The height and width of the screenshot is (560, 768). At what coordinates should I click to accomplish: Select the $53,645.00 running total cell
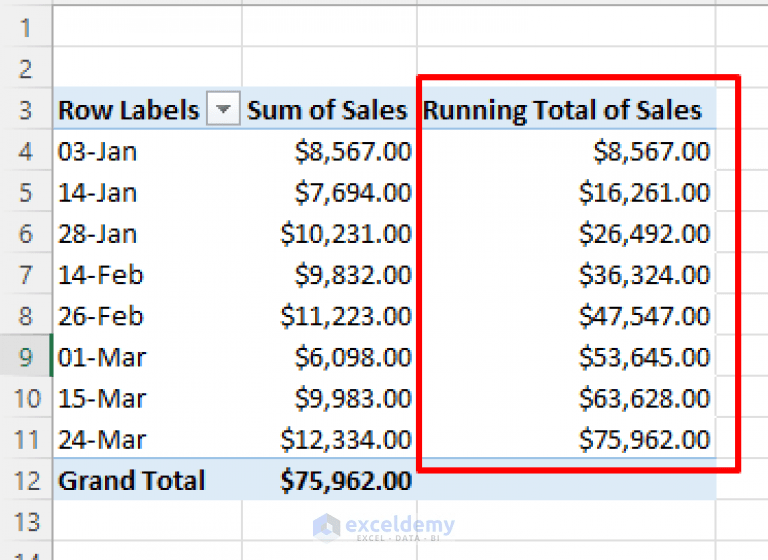[566, 356]
